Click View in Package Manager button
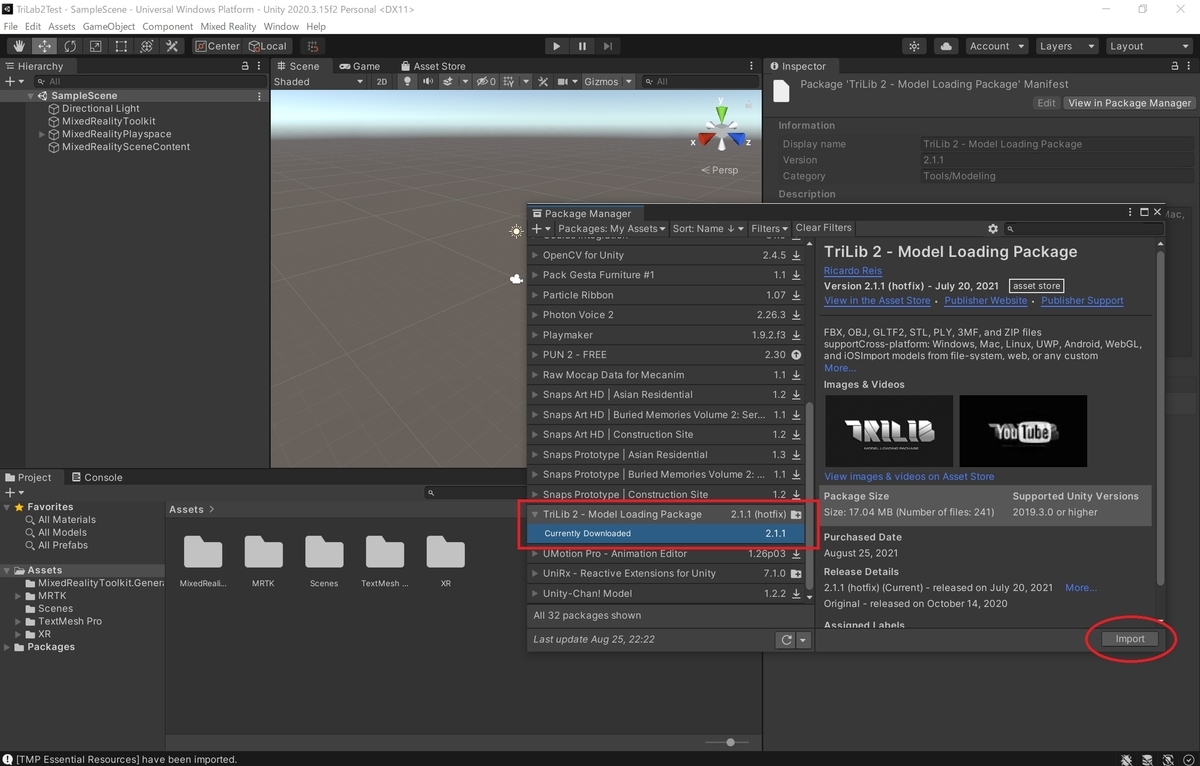1200x766 pixels. point(1129,103)
